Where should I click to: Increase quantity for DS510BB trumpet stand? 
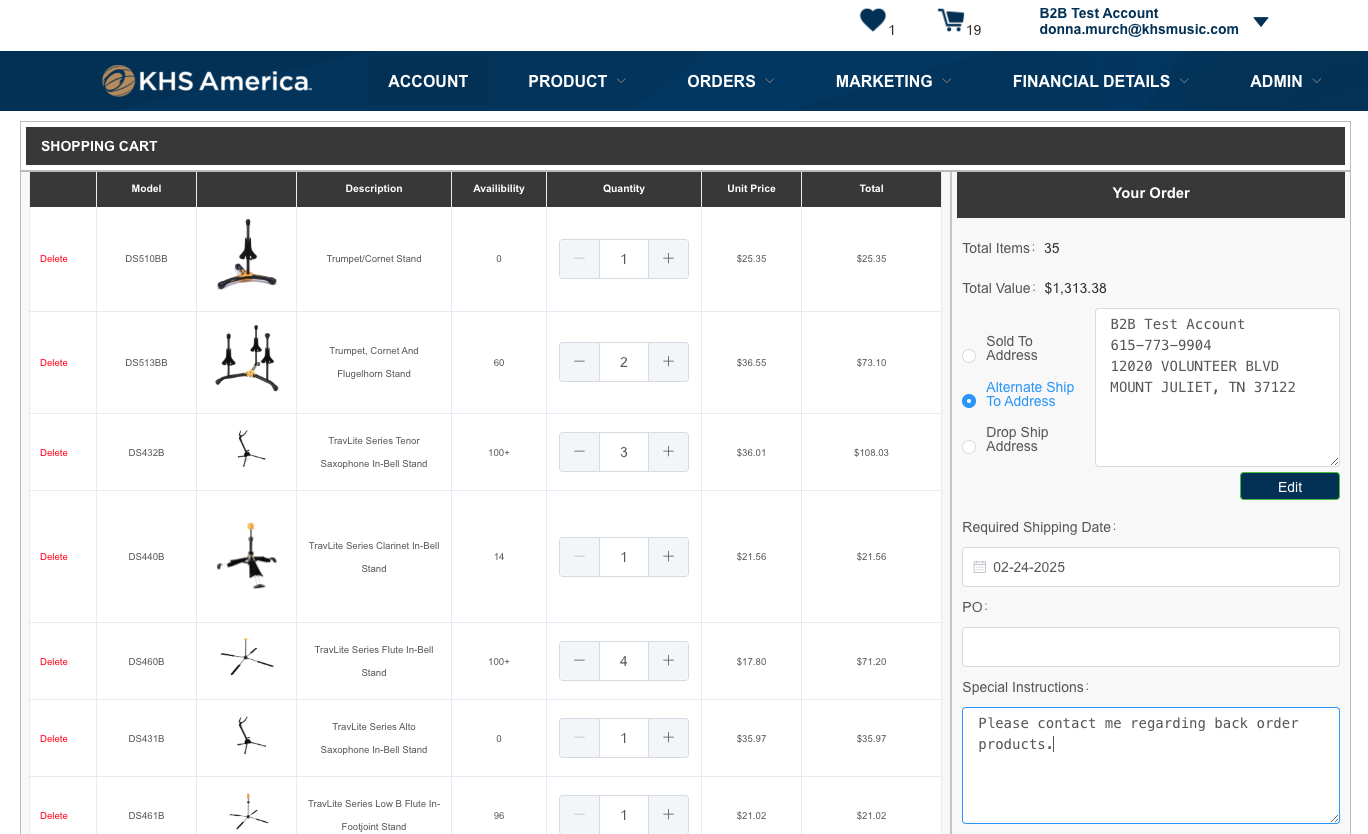tap(668, 259)
